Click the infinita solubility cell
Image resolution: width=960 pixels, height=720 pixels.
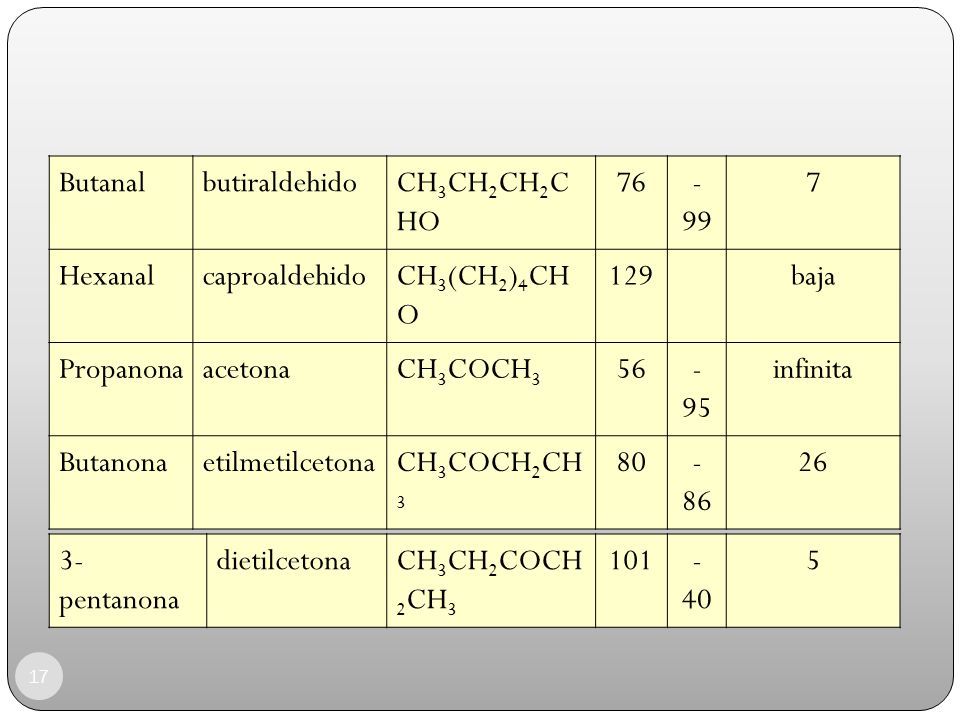pyautogui.click(x=813, y=389)
